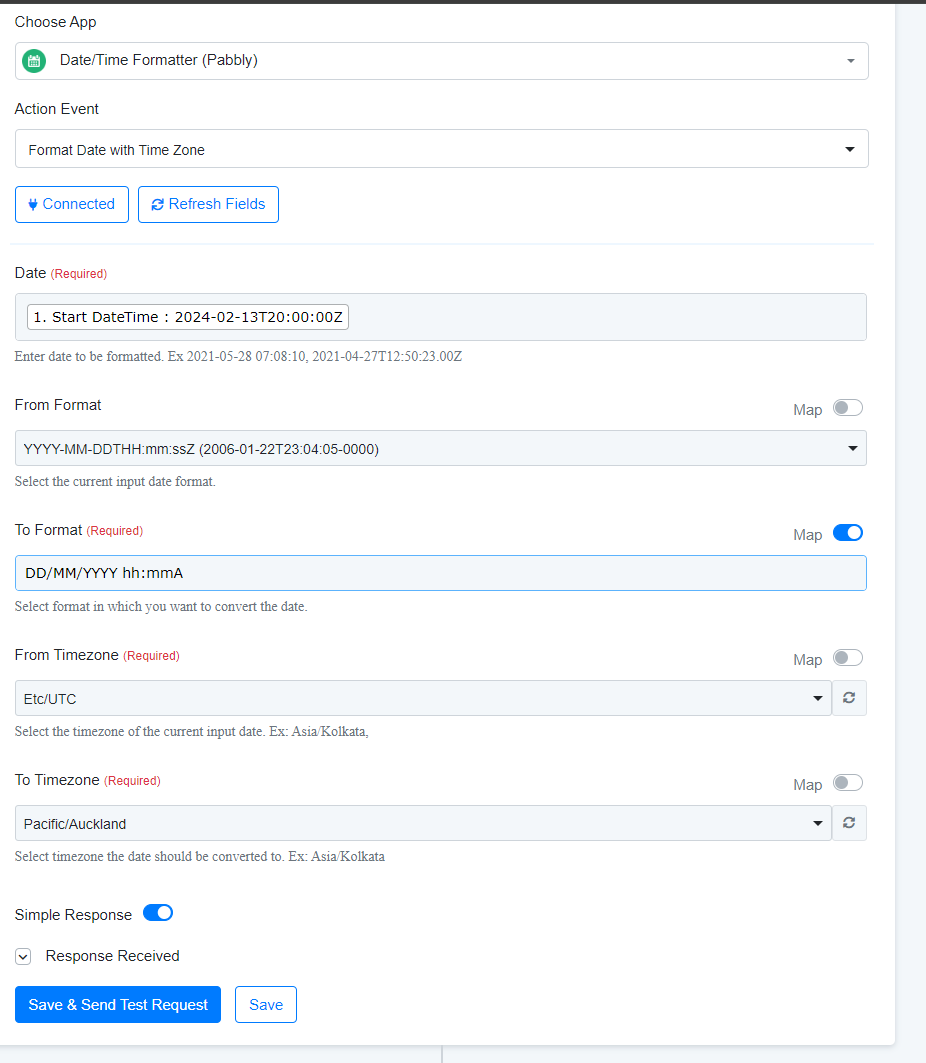Click the plug icon in Connected button
The image size is (926, 1063).
33,204
